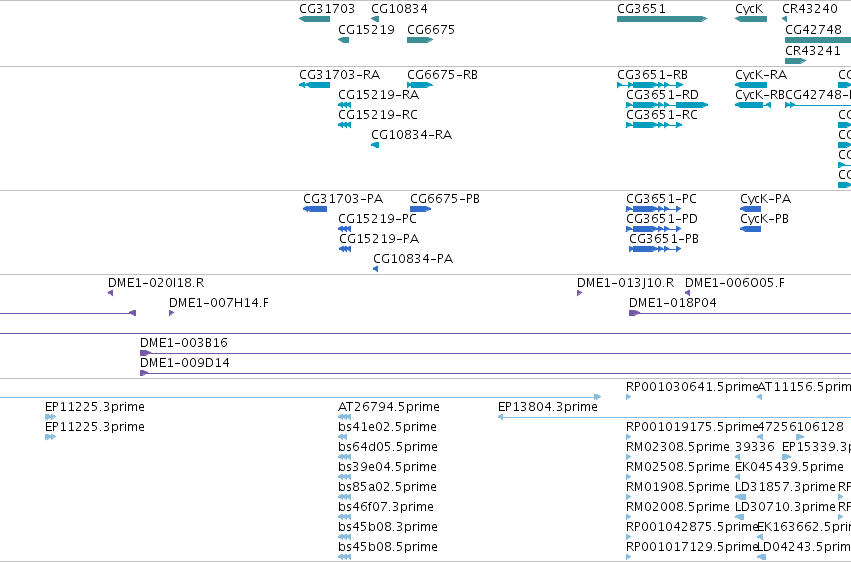The image size is (851, 562).
Task: Select the DME1-018P04 clone label
Action: (x=672, y=303)
